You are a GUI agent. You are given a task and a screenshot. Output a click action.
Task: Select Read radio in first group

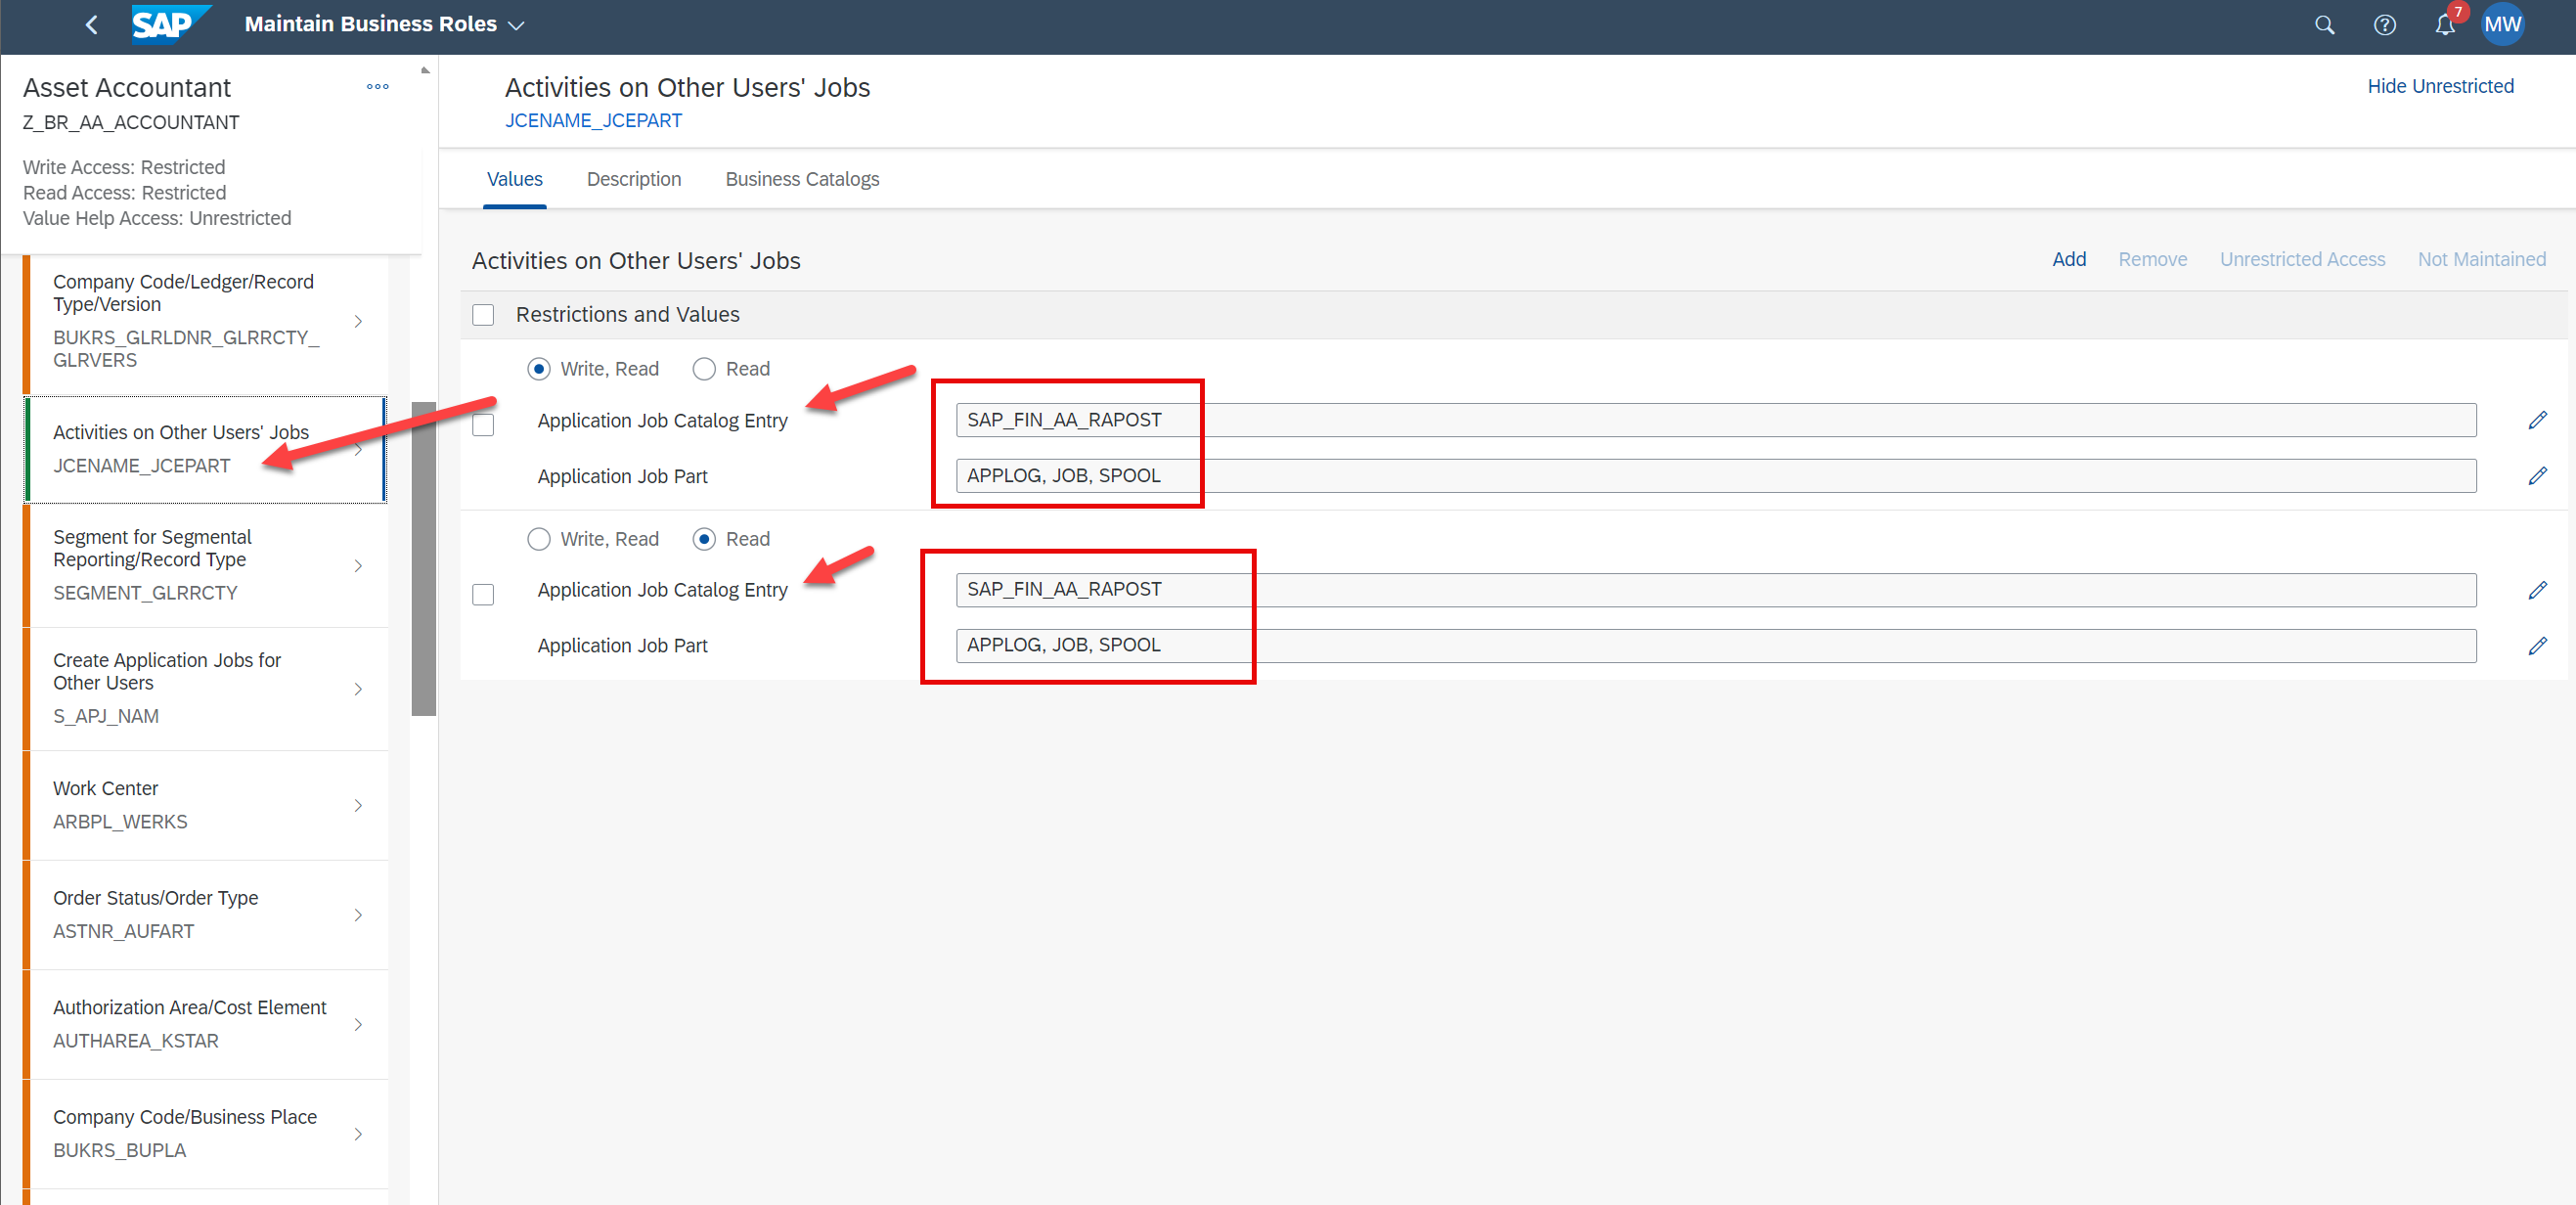704,369
